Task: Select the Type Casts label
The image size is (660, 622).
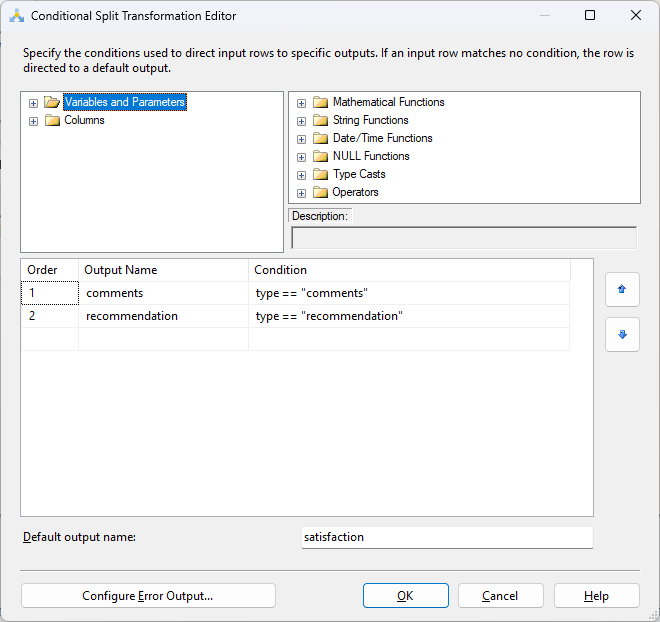Action: click(359, 174)
